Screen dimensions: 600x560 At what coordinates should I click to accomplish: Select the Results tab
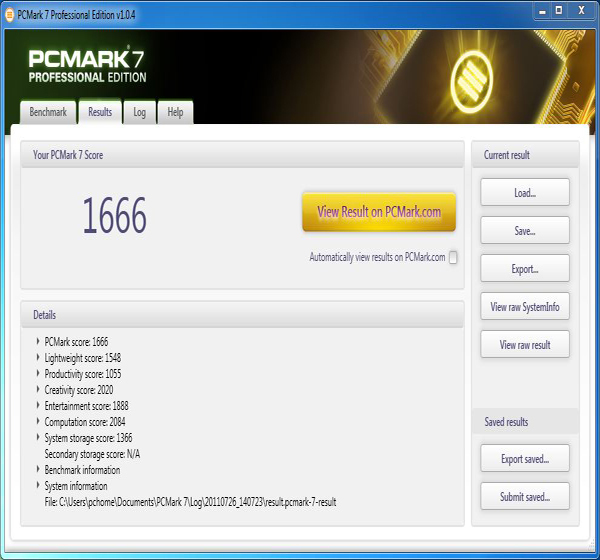(x=100, y=112)
